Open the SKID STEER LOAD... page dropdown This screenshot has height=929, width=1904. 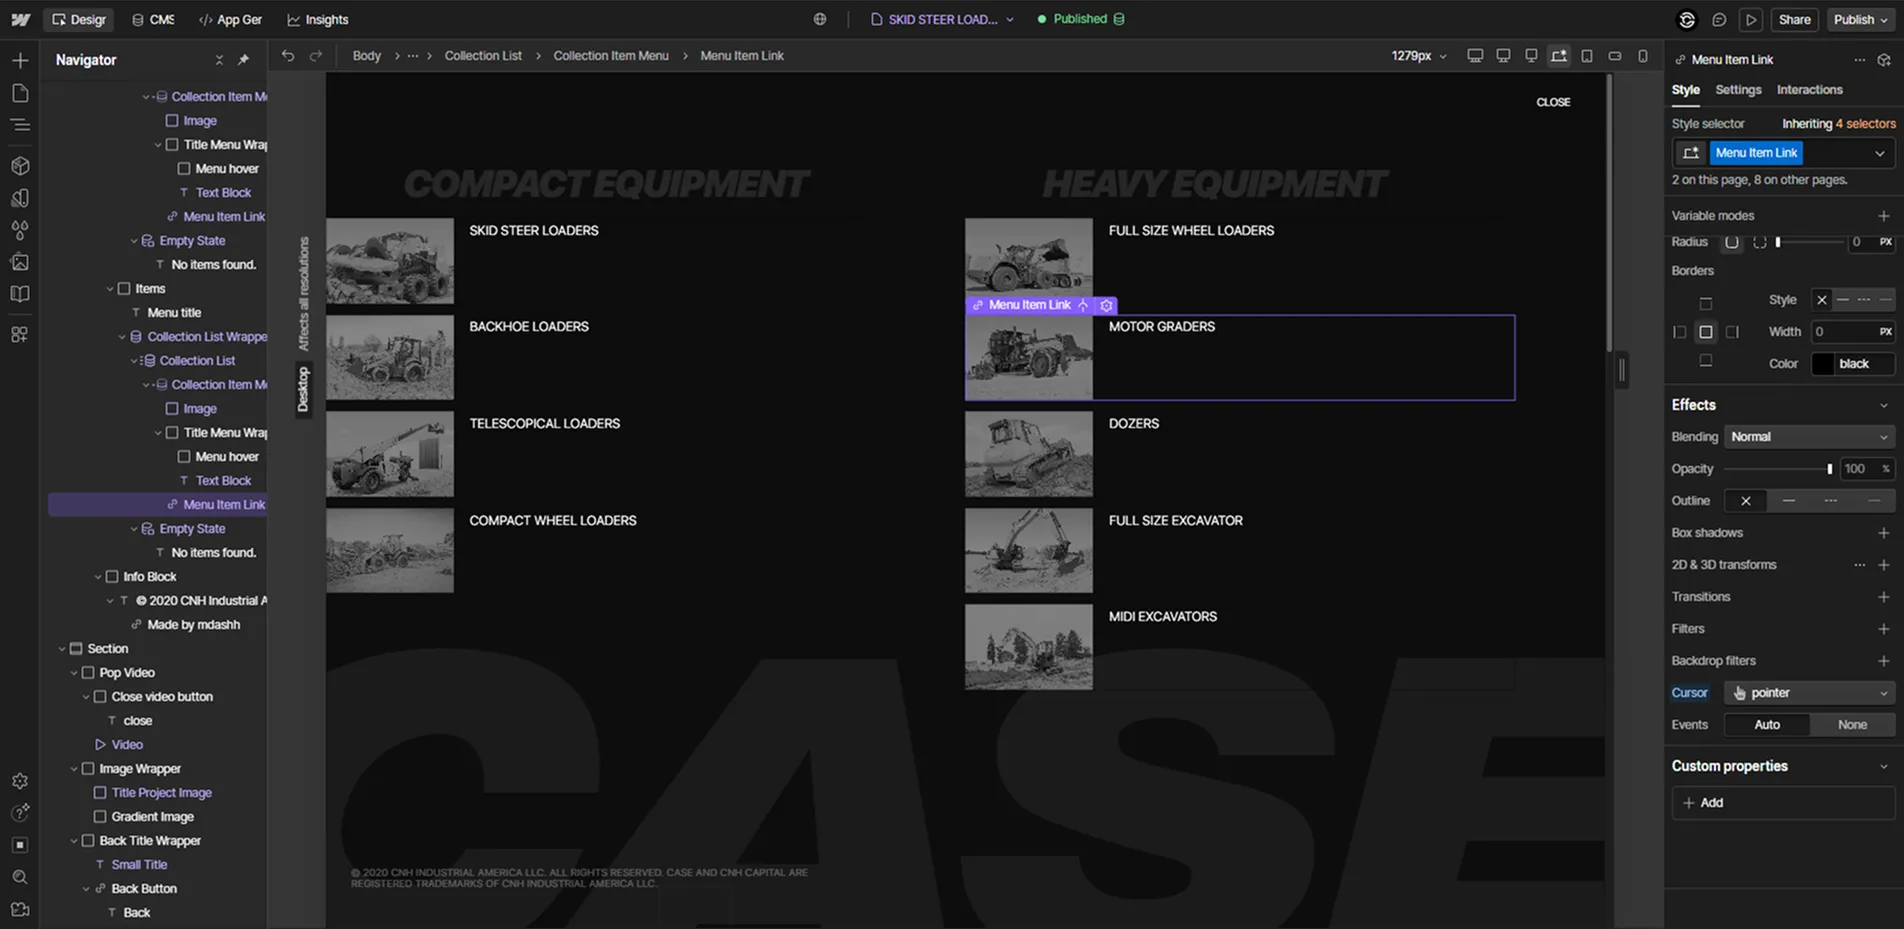pos(942,19)
